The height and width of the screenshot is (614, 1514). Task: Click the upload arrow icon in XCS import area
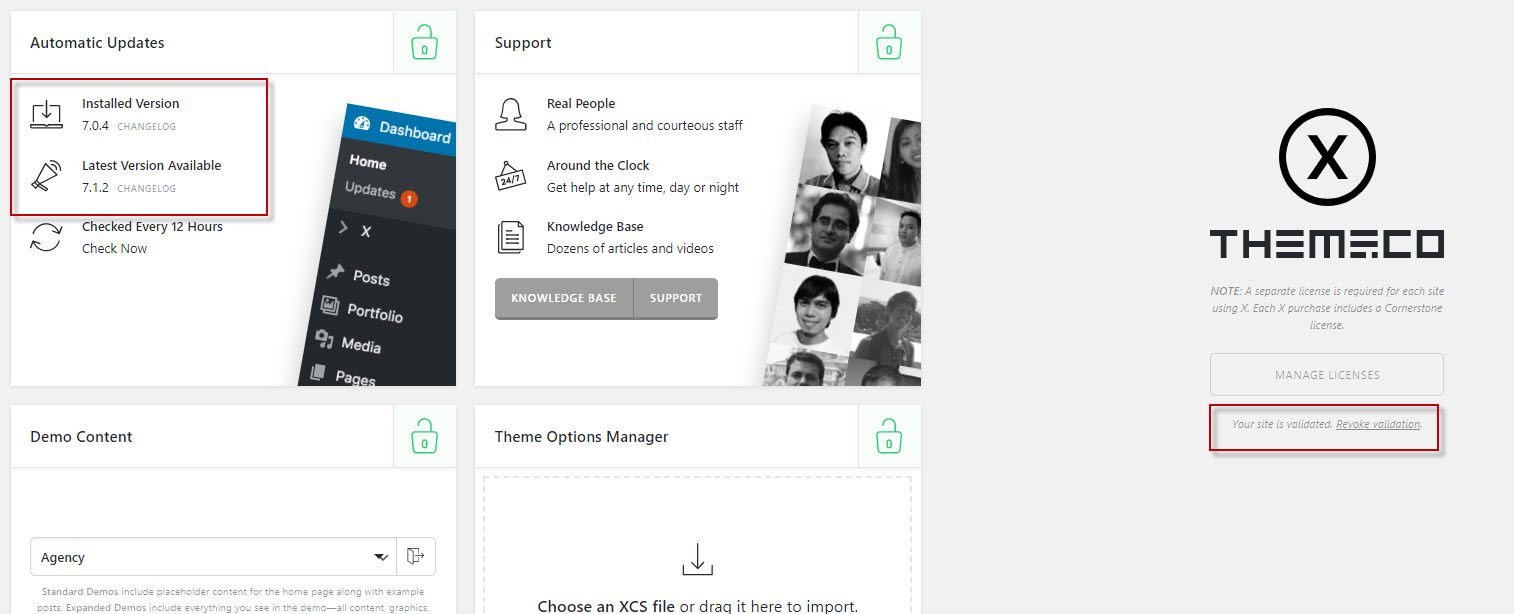tap(697, 559)
